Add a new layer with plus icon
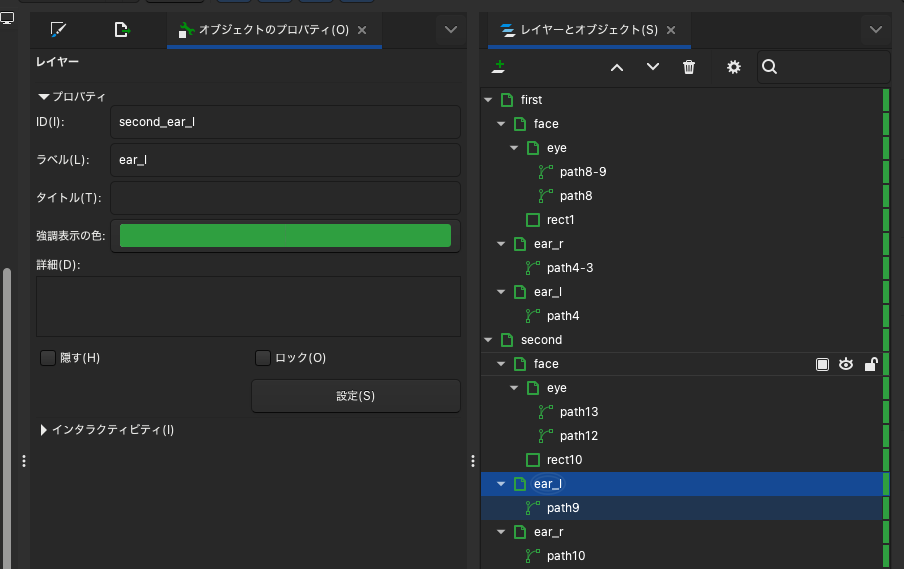The width and height of the screenshot is (904, 569). tap(499, 67)
